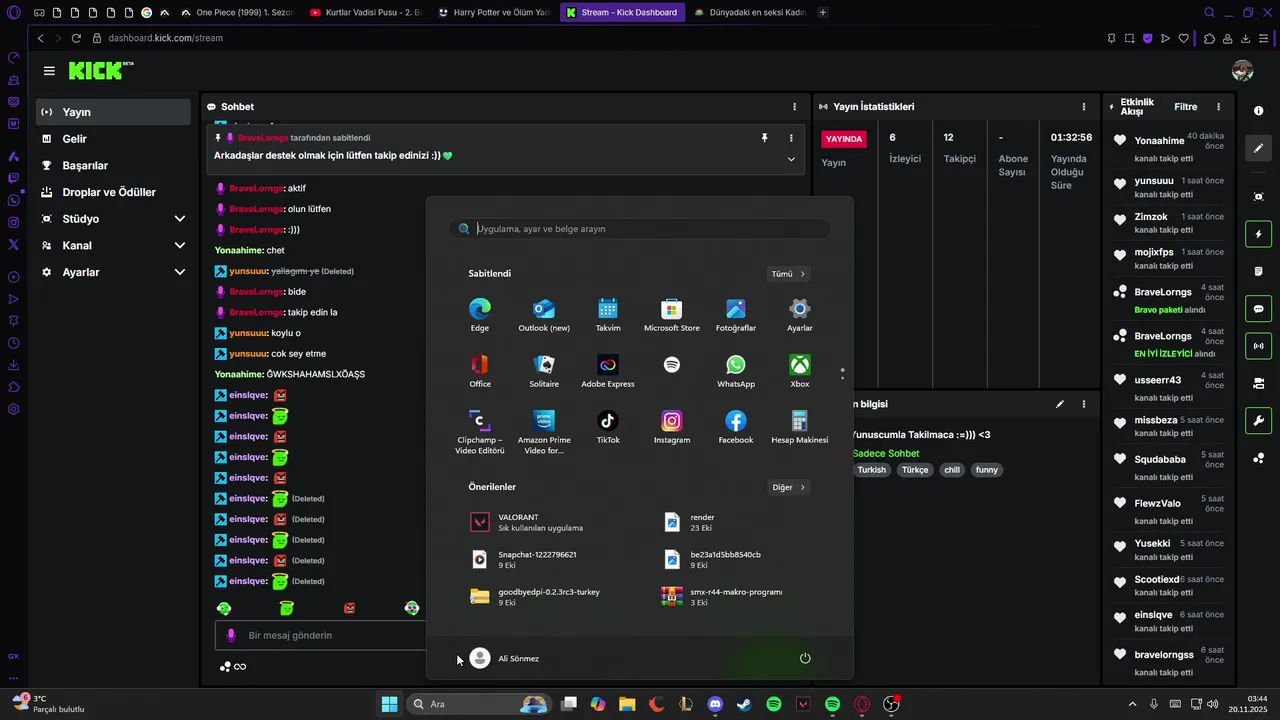This screenshot has width=1280, height=720.
Task: Launch Clipchamp Video Editörü
Action: click(480, 431)
